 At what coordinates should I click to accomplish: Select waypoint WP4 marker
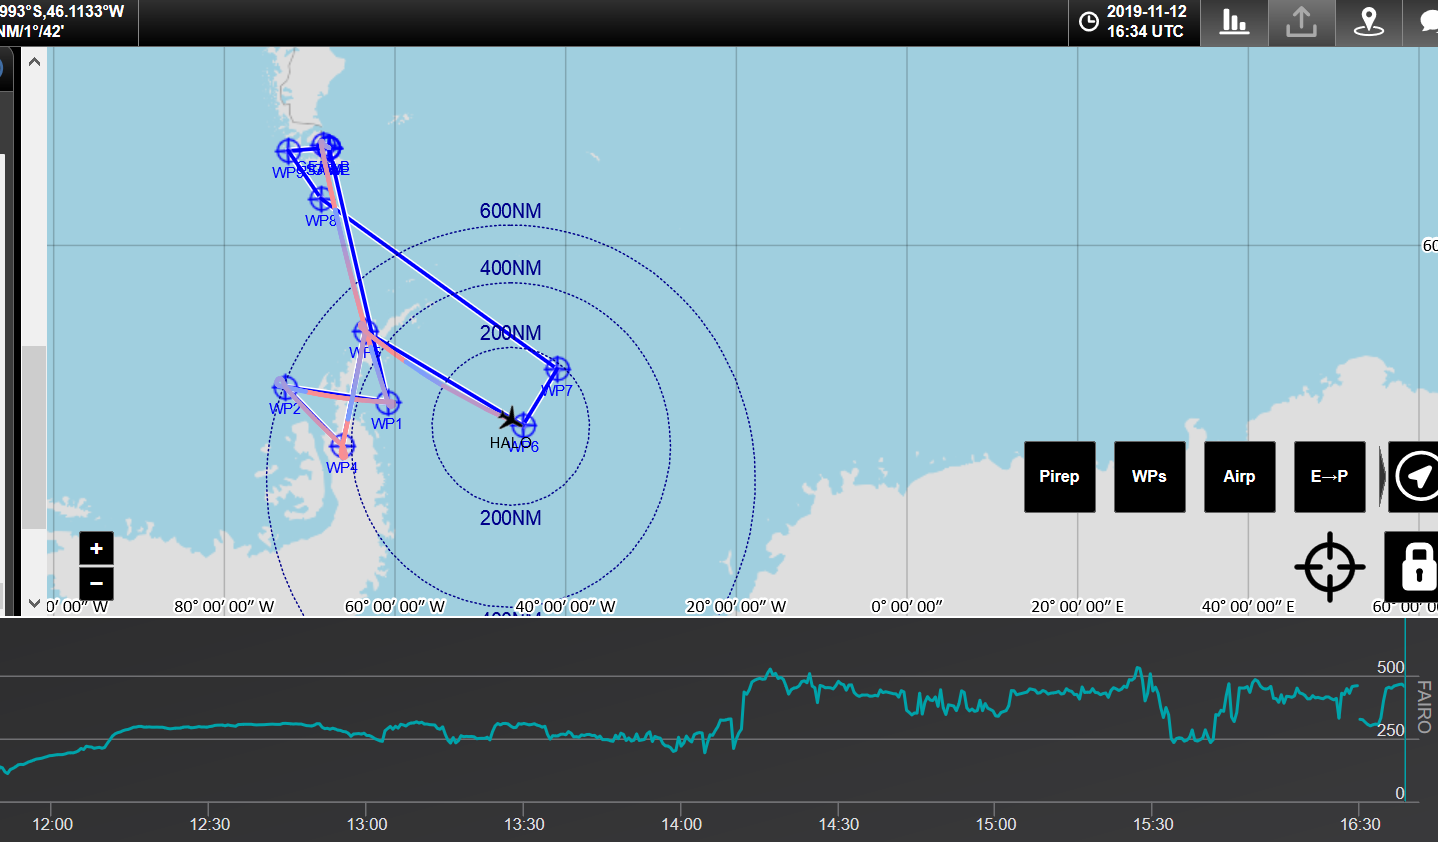(342, 446)
